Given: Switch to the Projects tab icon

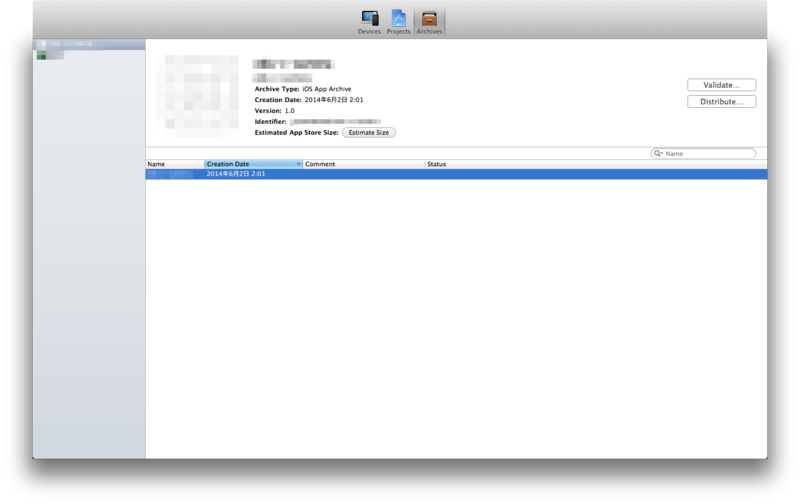Looking at the screenshot, I should [x=398, y=22].
